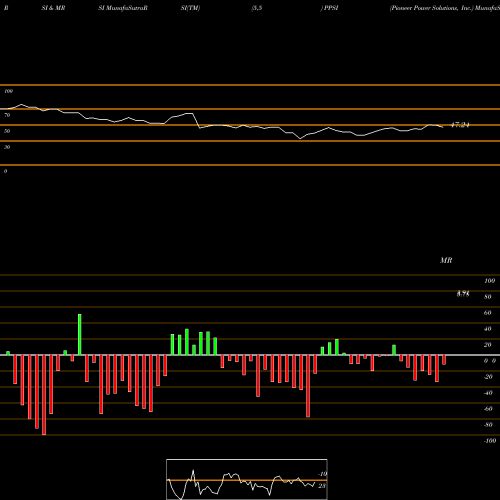Click the -40 label on MR axis

[488, 393]
